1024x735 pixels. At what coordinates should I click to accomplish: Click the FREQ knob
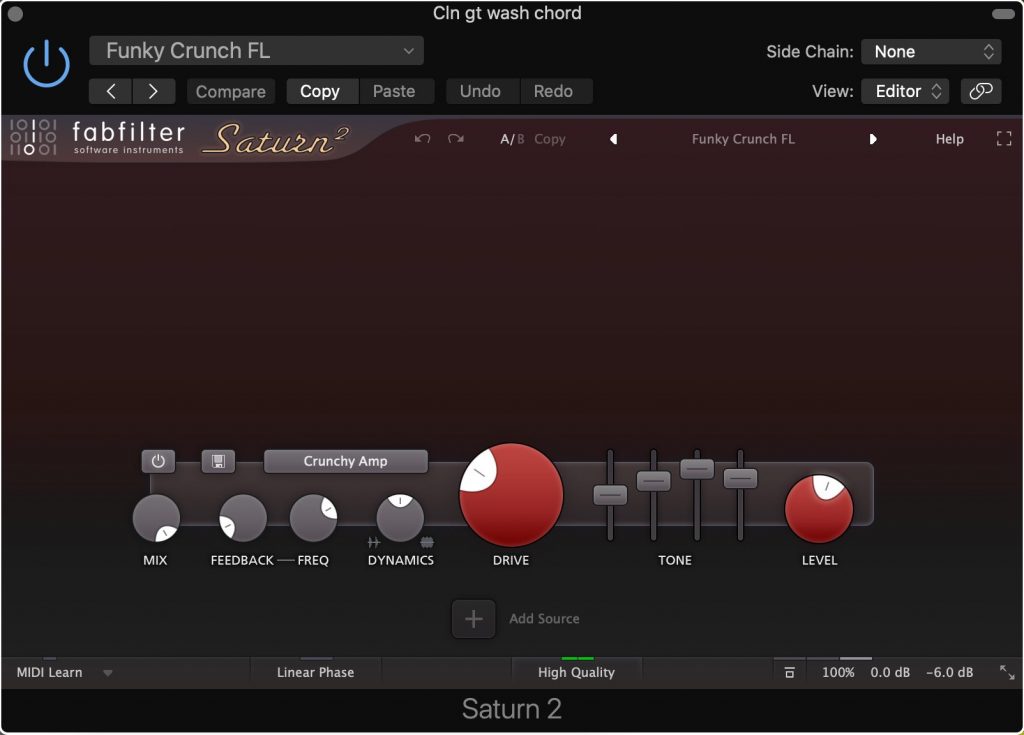coord(313,518)
